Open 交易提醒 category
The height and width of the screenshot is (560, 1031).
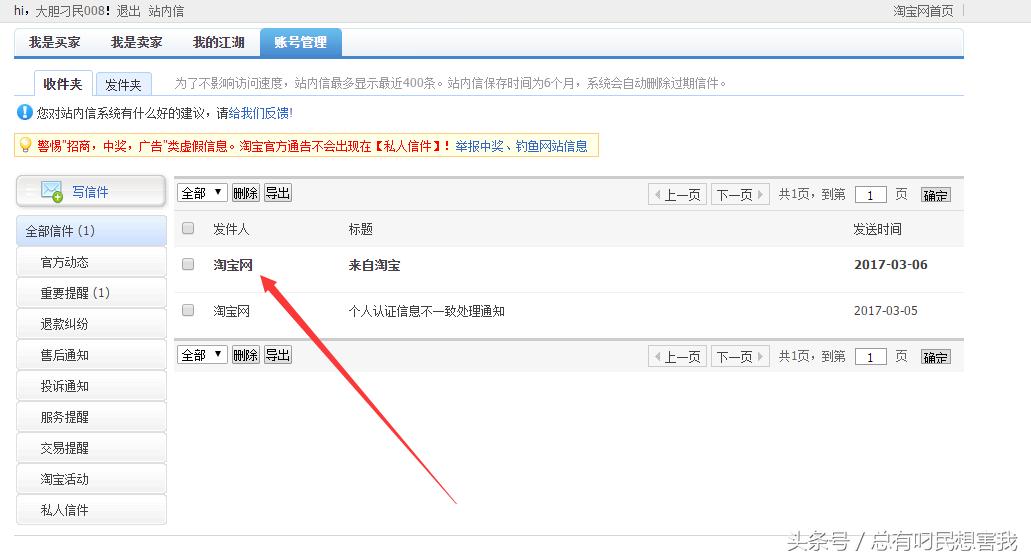point(91,448)
